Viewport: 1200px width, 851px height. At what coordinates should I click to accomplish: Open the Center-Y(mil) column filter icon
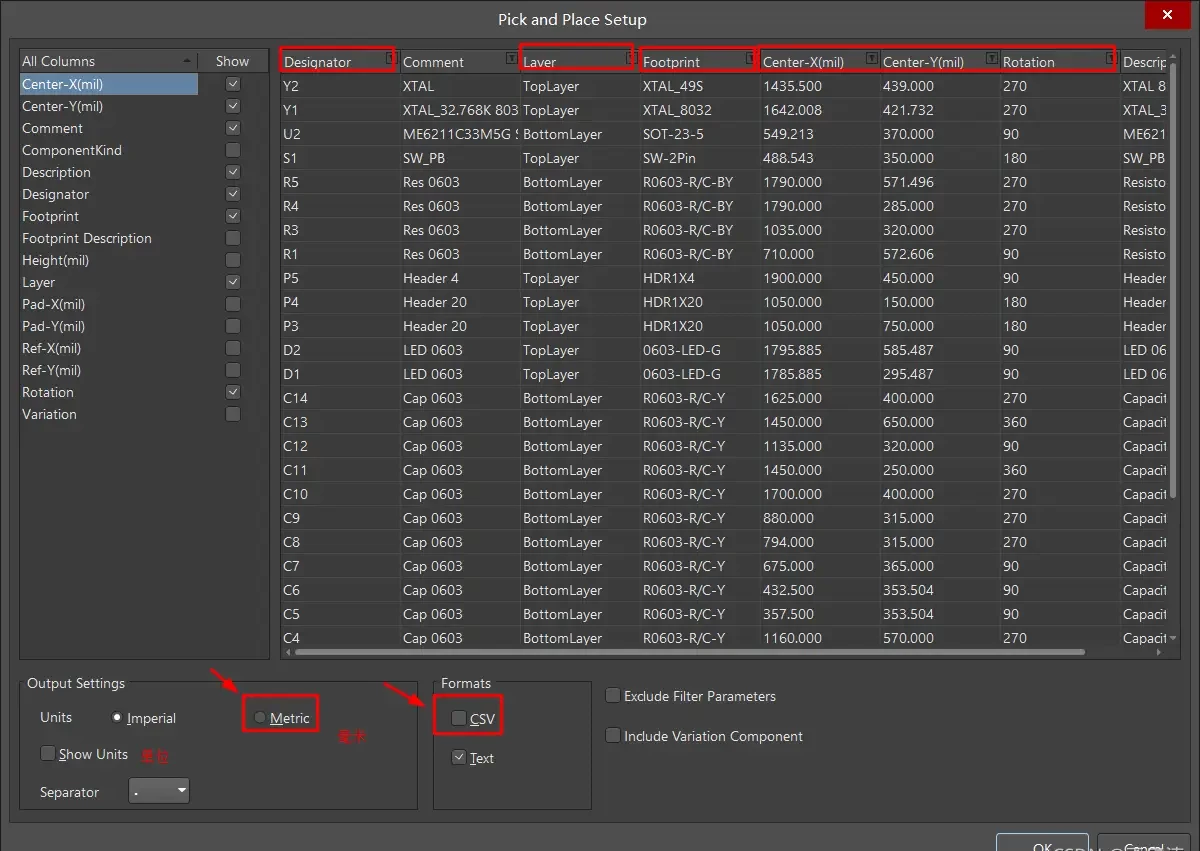click(991, 59)
